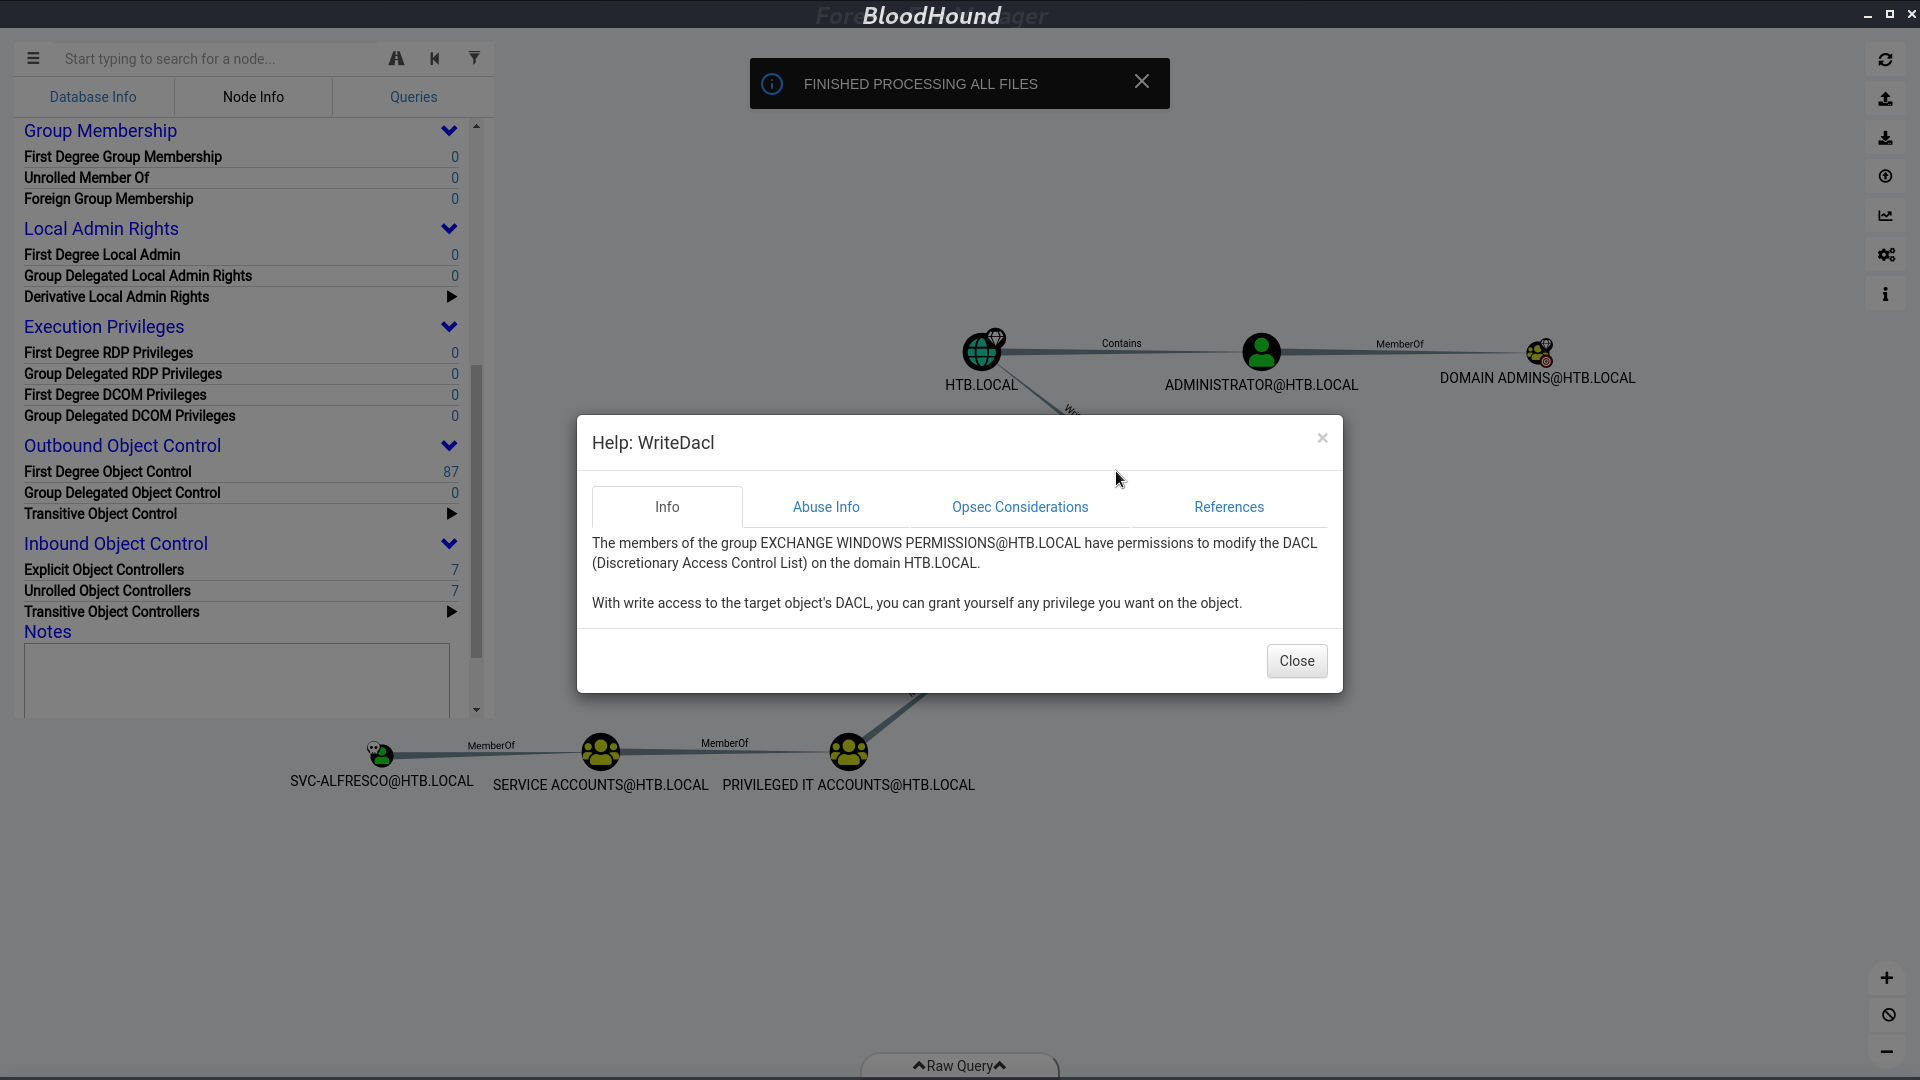Image resolution: width=1920 pixels, height=1080 pixels.
Task: Switch to the Database Info tab
Action: [x=93, y=97]
